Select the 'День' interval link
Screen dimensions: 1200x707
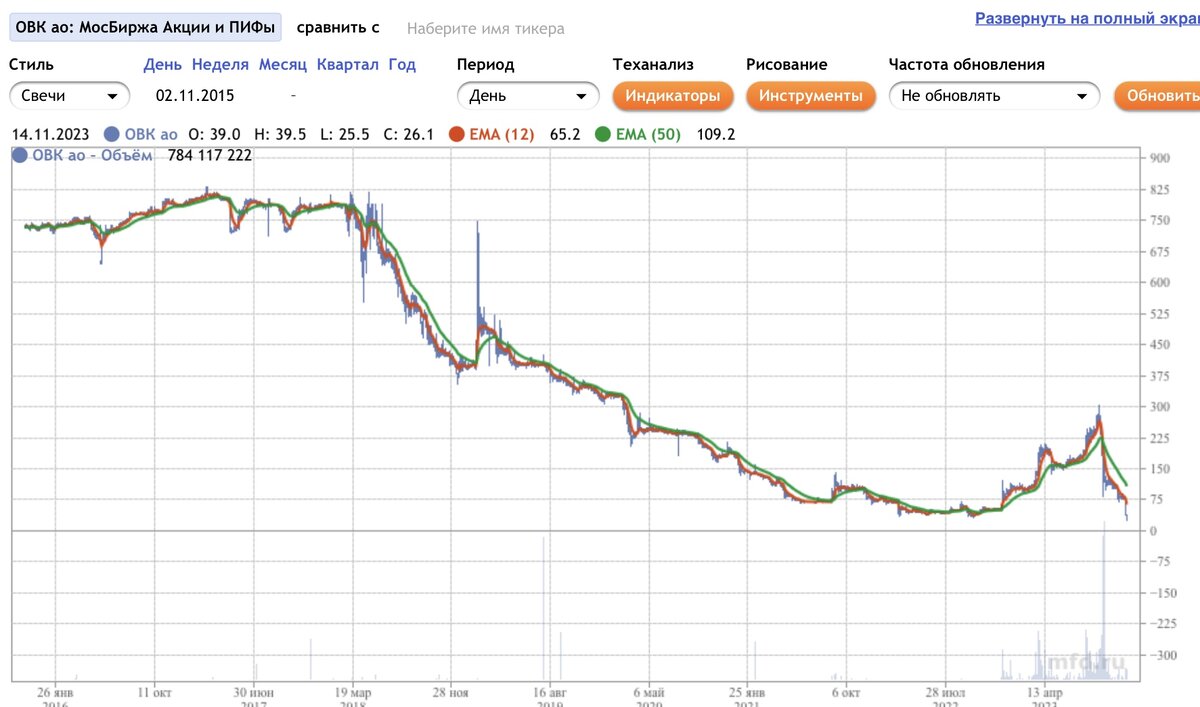(x=162, y=64)
